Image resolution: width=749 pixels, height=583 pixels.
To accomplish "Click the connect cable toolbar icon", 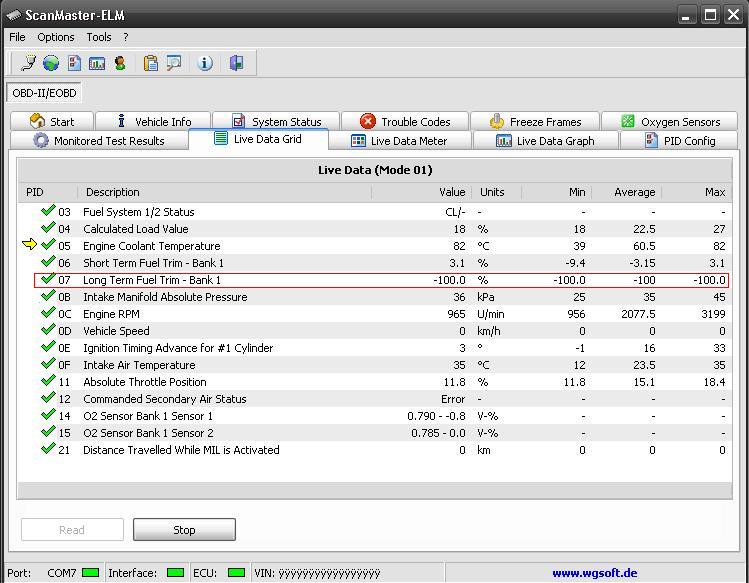I will [29, 63].
